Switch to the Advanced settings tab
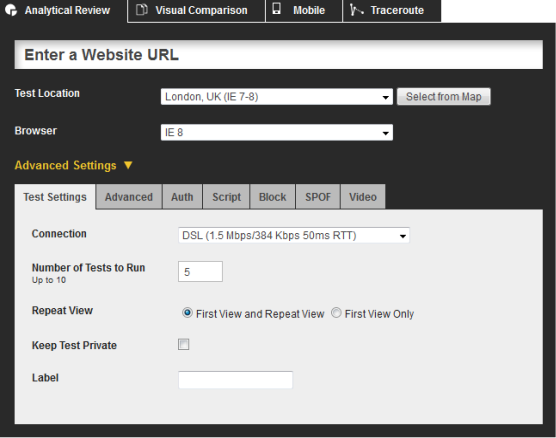The height and width of the screenshot is (438, 556). 129,197
